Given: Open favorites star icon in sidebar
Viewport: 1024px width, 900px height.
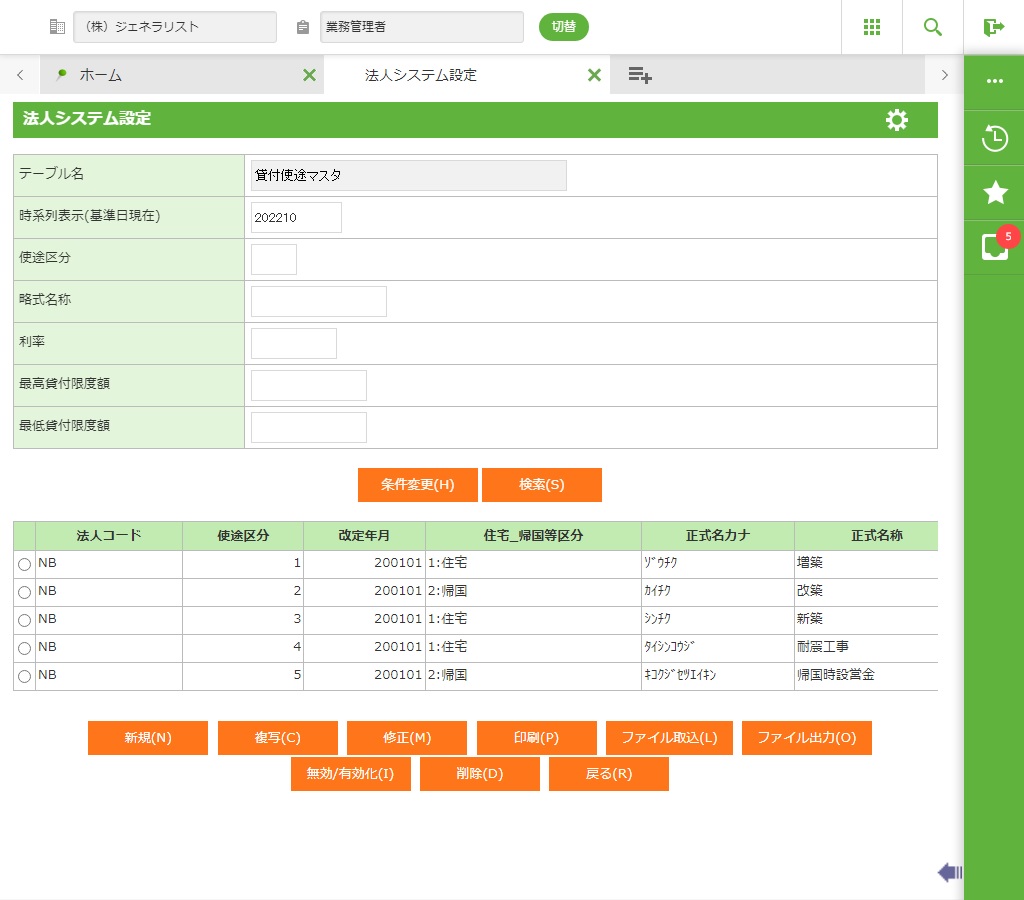Looking at the screenshot, I should pyautogui.click(x=994, y=193).
